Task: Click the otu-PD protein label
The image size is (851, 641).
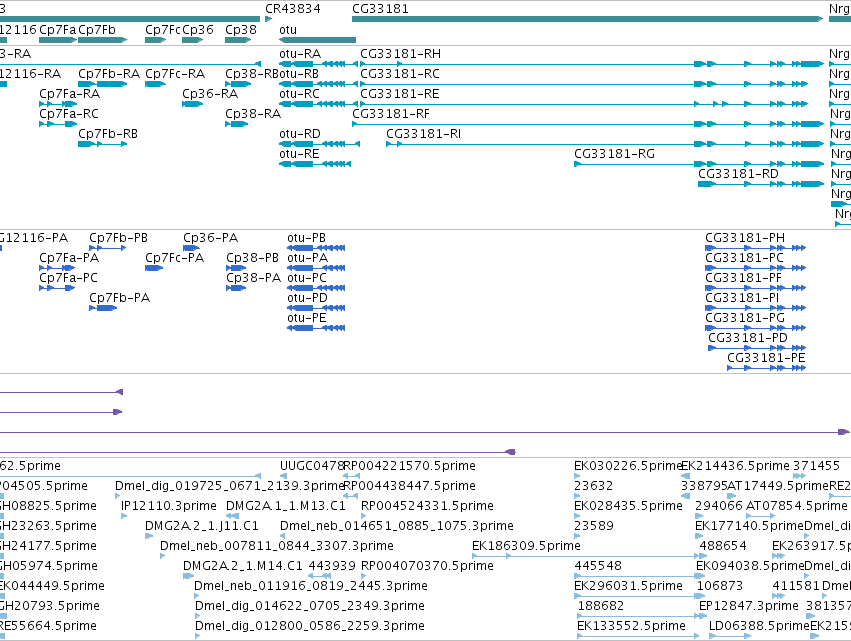Action: click(308, 299)
